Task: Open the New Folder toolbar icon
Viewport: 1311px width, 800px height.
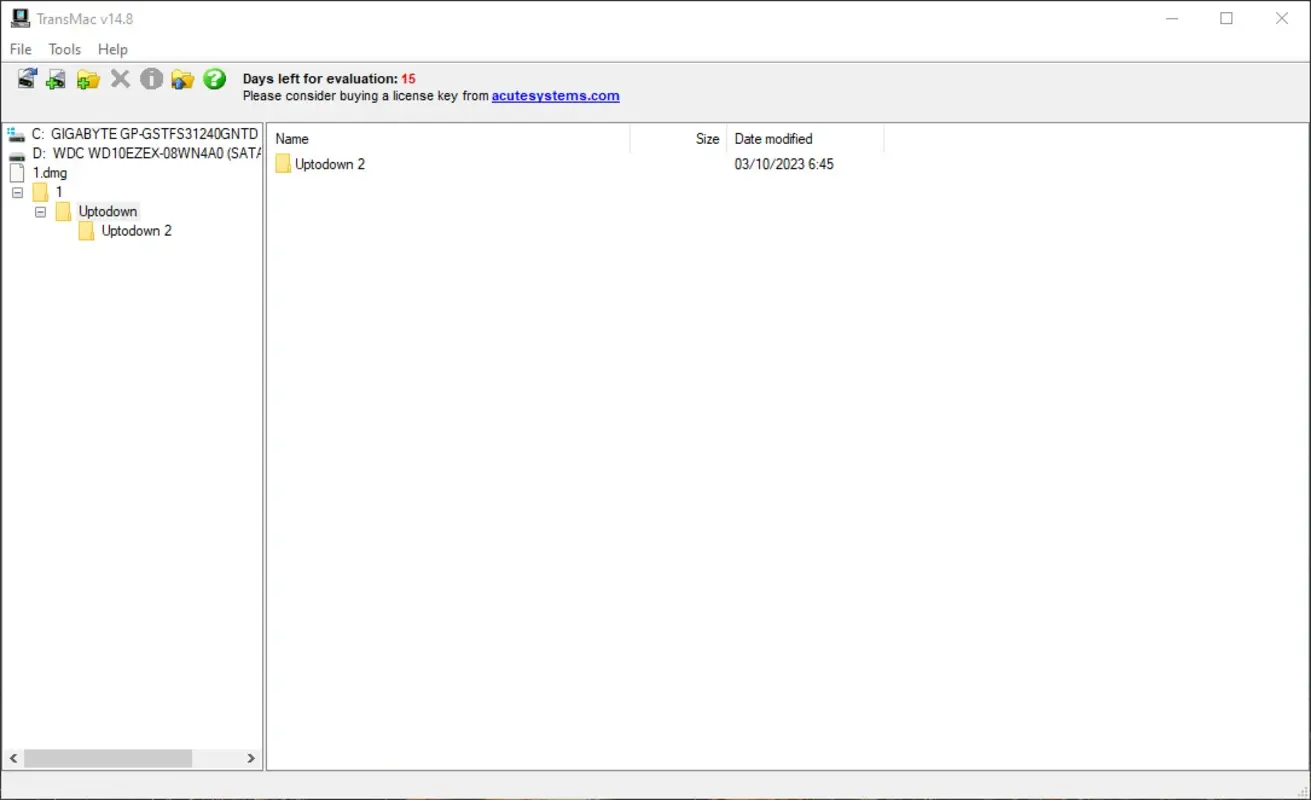Action: coord(88,79)
